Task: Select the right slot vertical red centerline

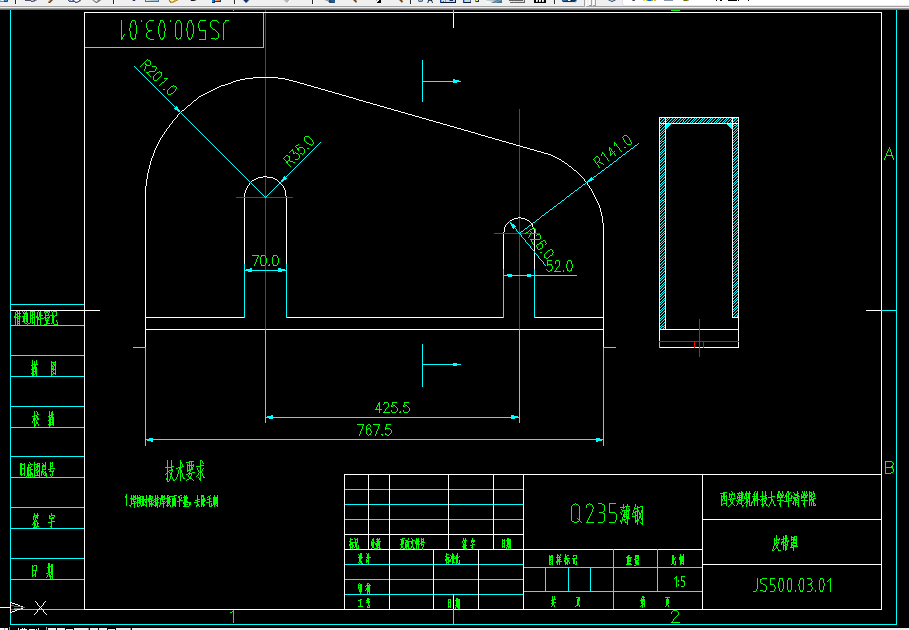Action: coord(519,219)
